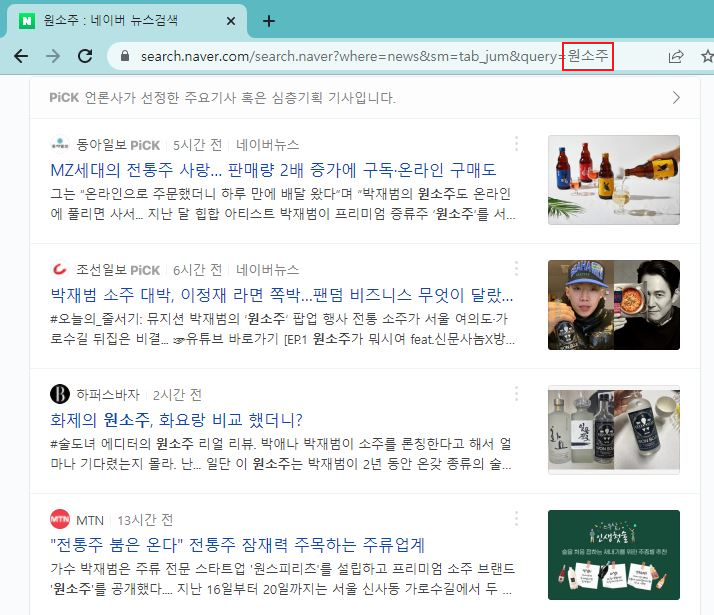The width and height of the screenshot is (714, 615).
Task: Click the 6시간 전 timestamp
Action: (197, 270)
